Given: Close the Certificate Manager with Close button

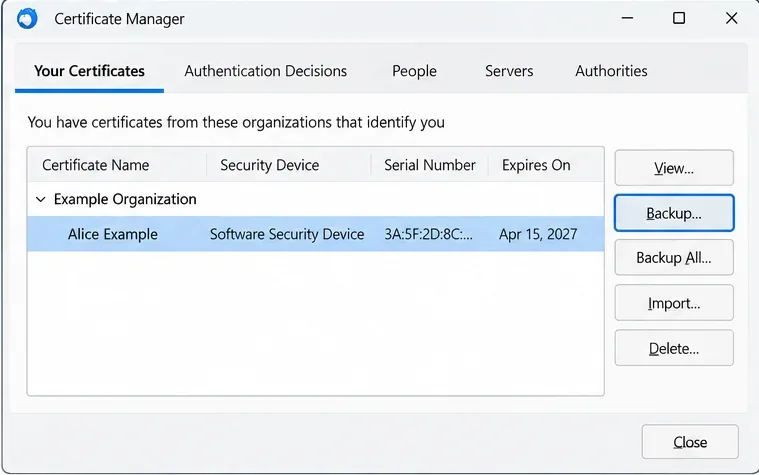Looking at the screenshot, I should point(690,442).
